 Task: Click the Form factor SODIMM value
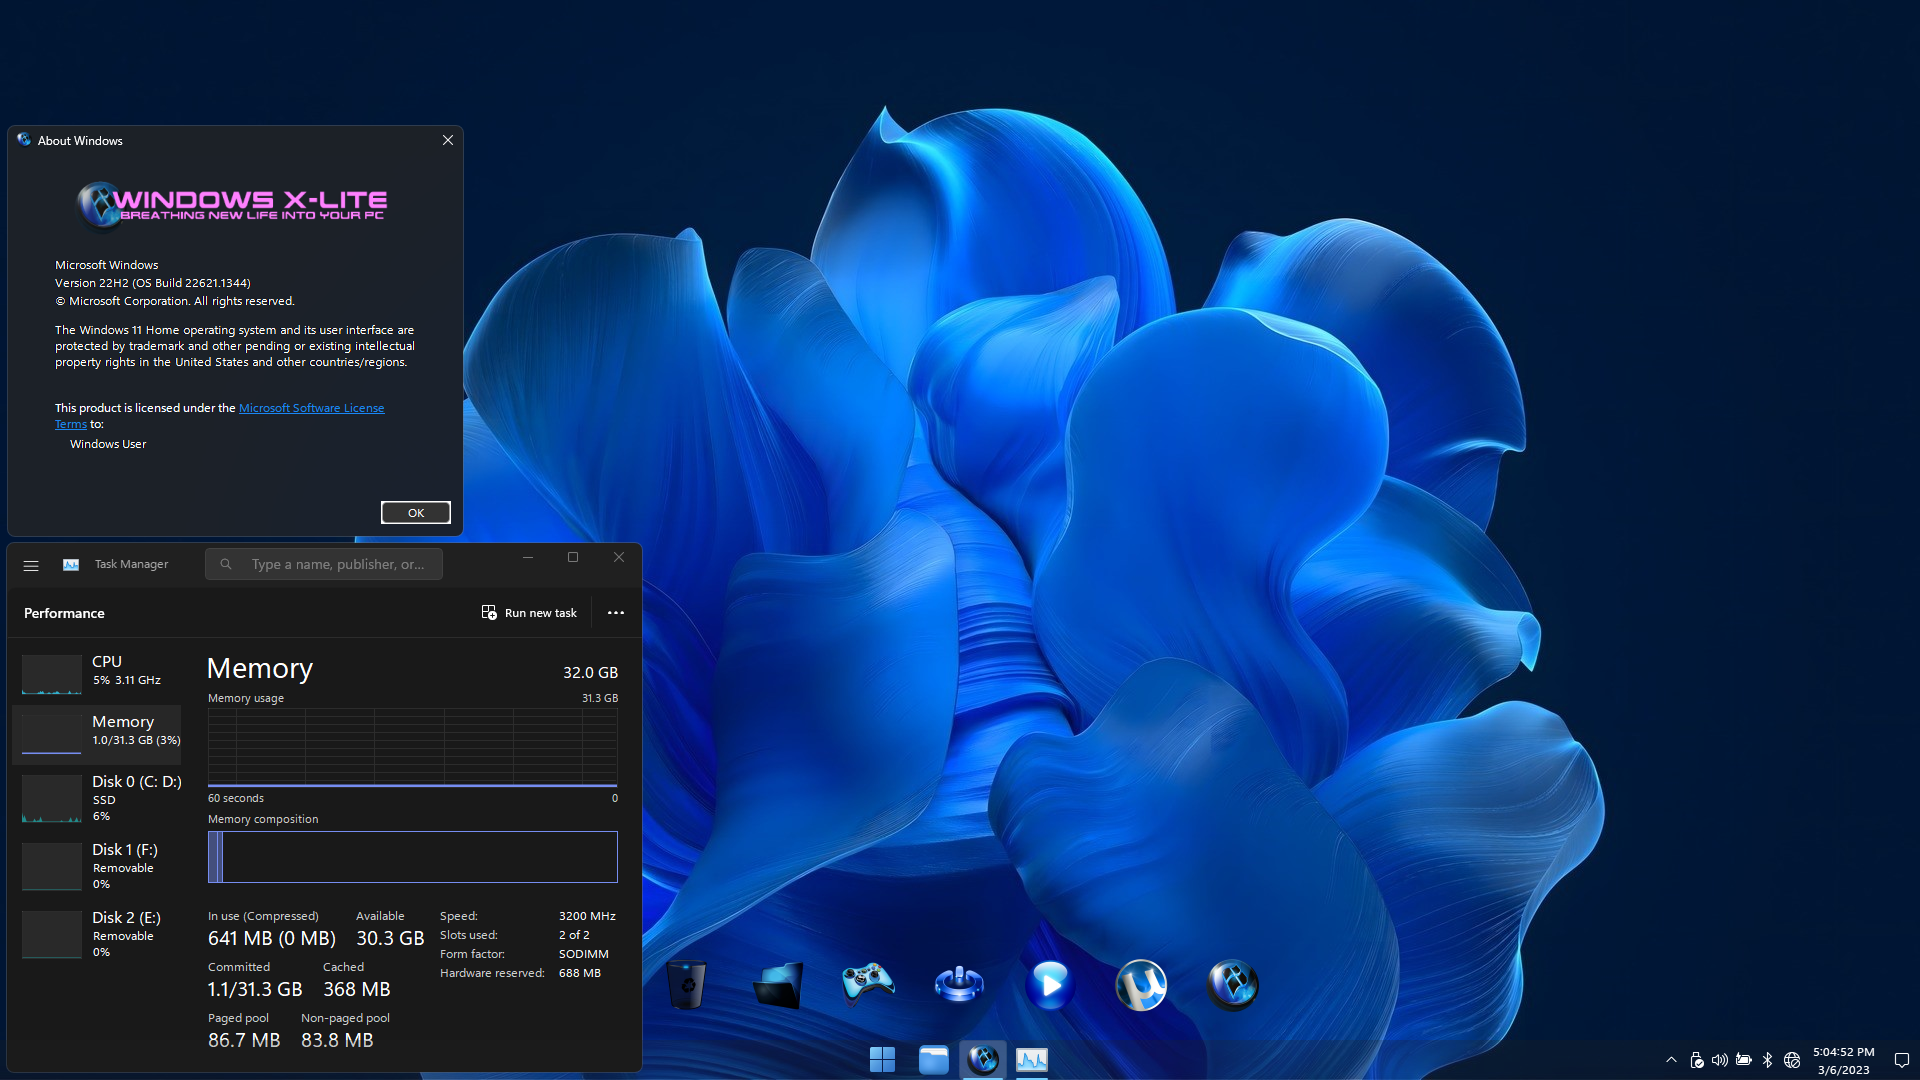click(x=583, y=954)
